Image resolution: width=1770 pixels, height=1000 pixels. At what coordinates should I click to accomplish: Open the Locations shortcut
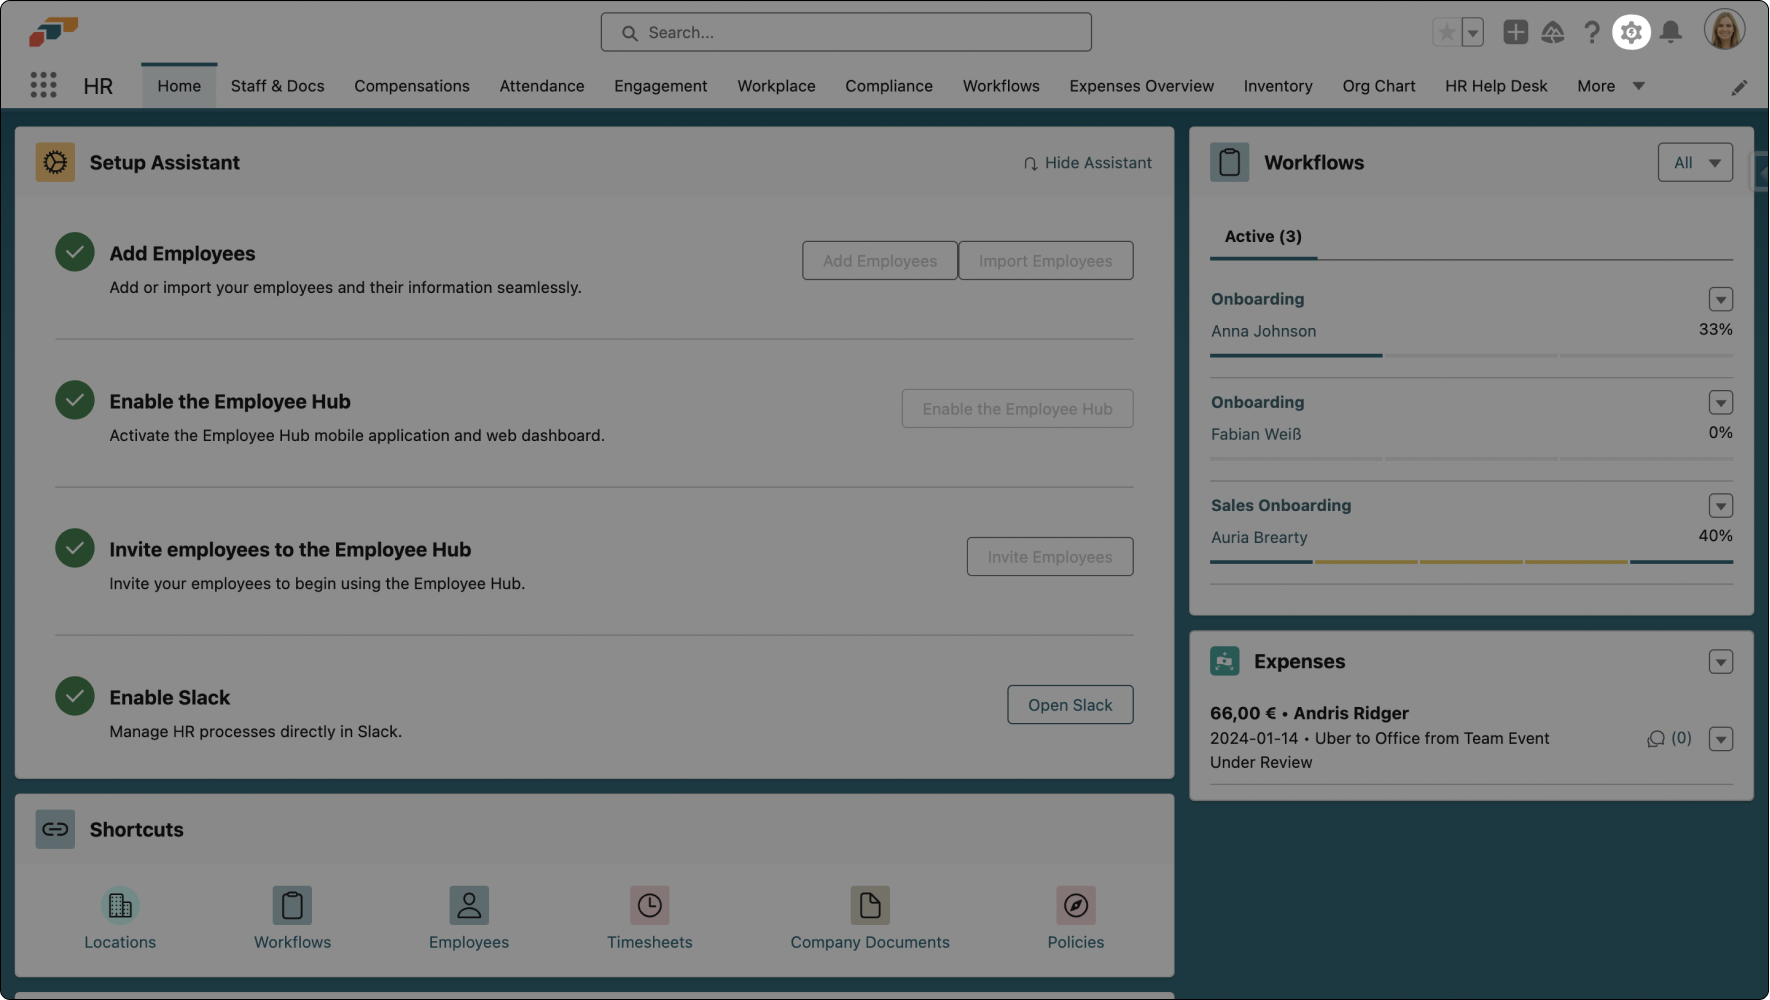(x=120, y=917)
